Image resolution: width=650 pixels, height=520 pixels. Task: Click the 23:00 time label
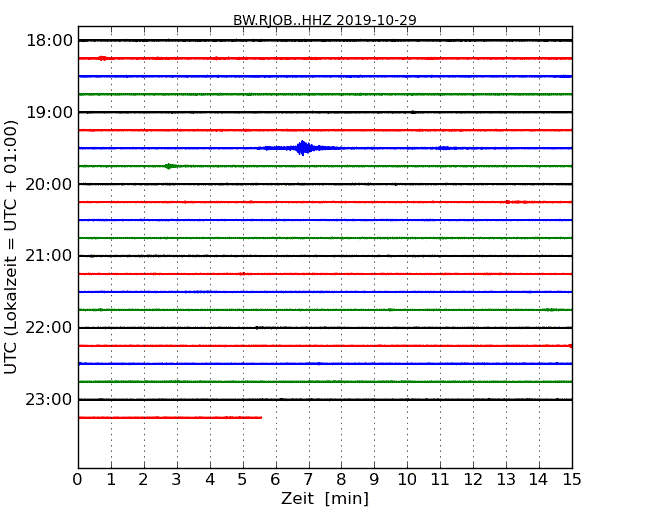pyautogui.click(x=49, y=399)
